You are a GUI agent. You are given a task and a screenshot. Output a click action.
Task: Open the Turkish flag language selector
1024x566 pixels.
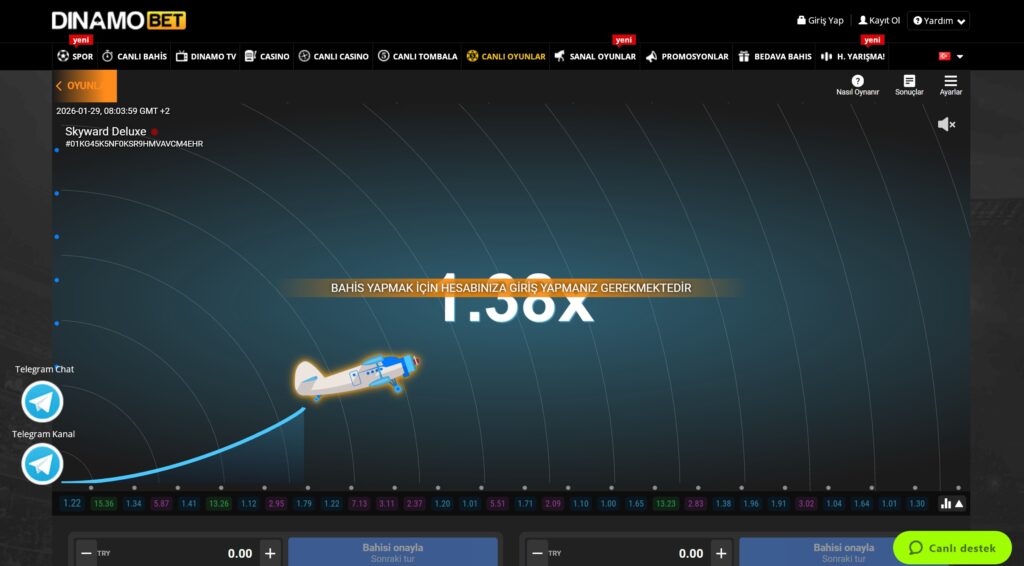click(x=951, y=56)
